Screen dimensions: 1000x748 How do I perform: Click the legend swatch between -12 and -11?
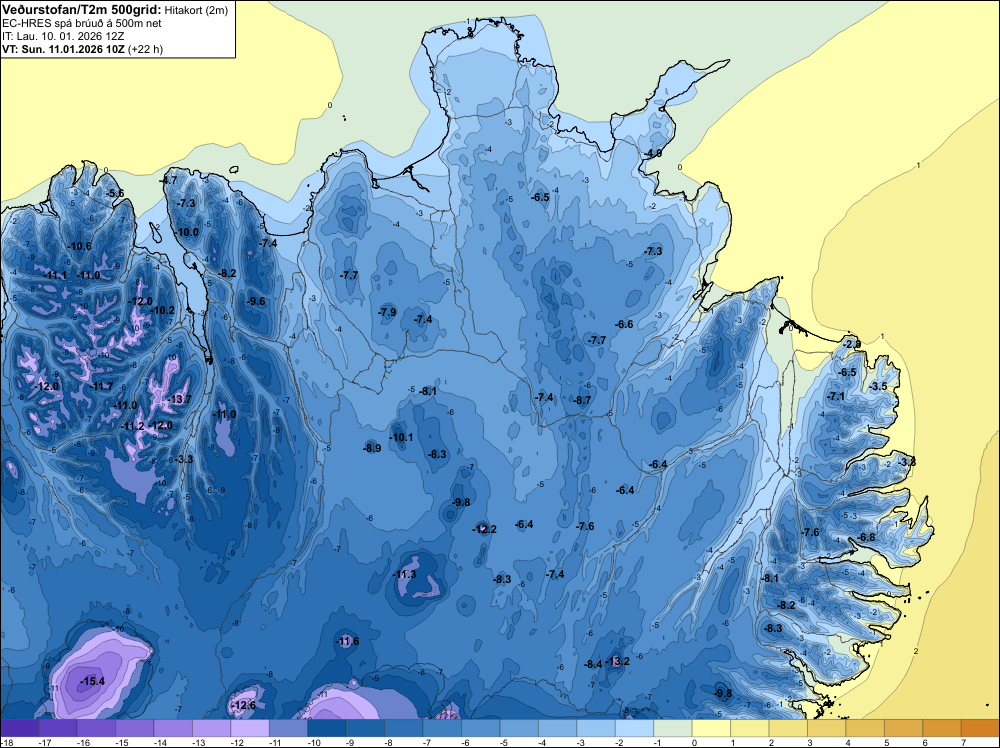coord(250,728)
